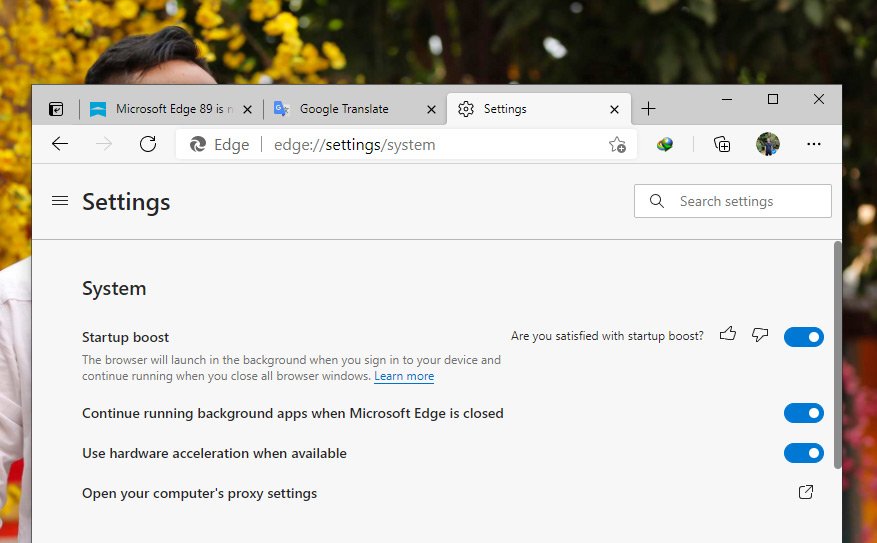877x543 pixels.
Task: Click the Settings page title
Action: point(126,202)
